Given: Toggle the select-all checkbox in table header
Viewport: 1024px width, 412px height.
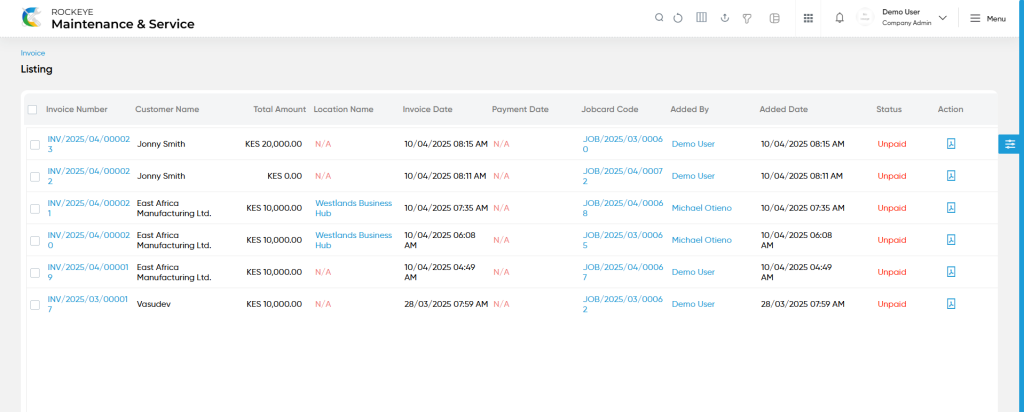Looking at the screenshot, I should [x=32, y=110].
